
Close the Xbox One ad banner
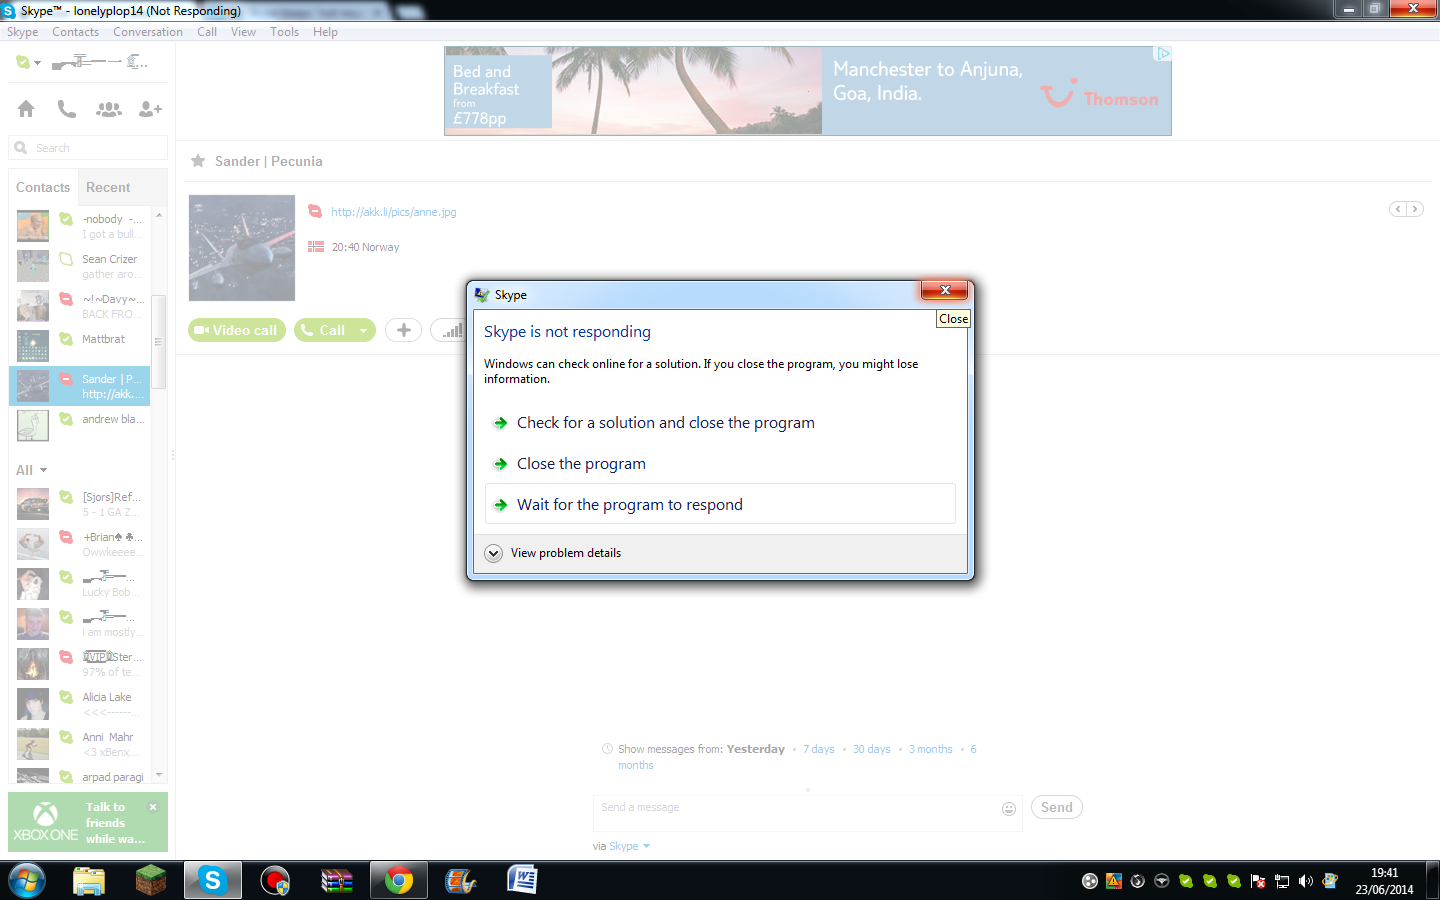[153, 807]
